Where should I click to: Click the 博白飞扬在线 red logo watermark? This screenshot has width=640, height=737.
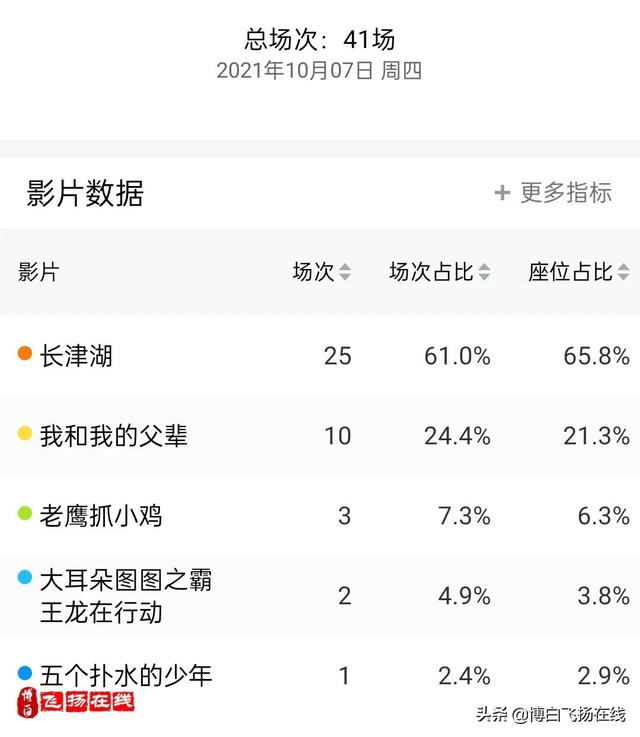click(76, 703)
